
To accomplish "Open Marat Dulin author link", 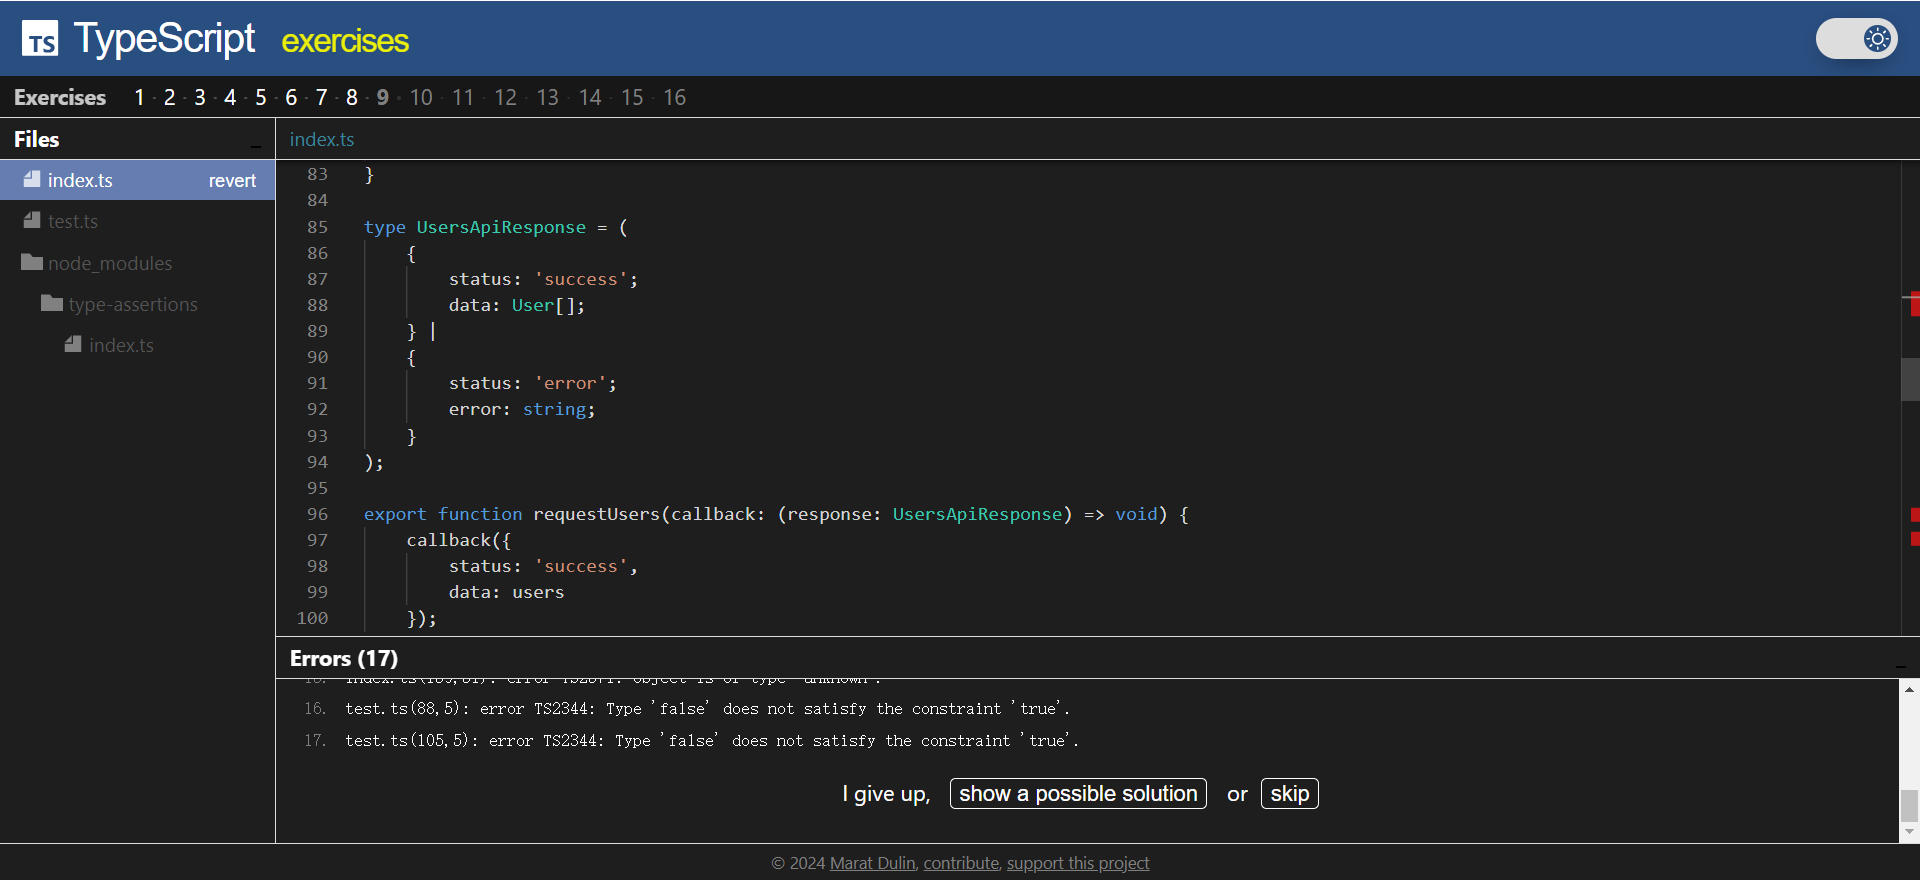I will 872,863.
